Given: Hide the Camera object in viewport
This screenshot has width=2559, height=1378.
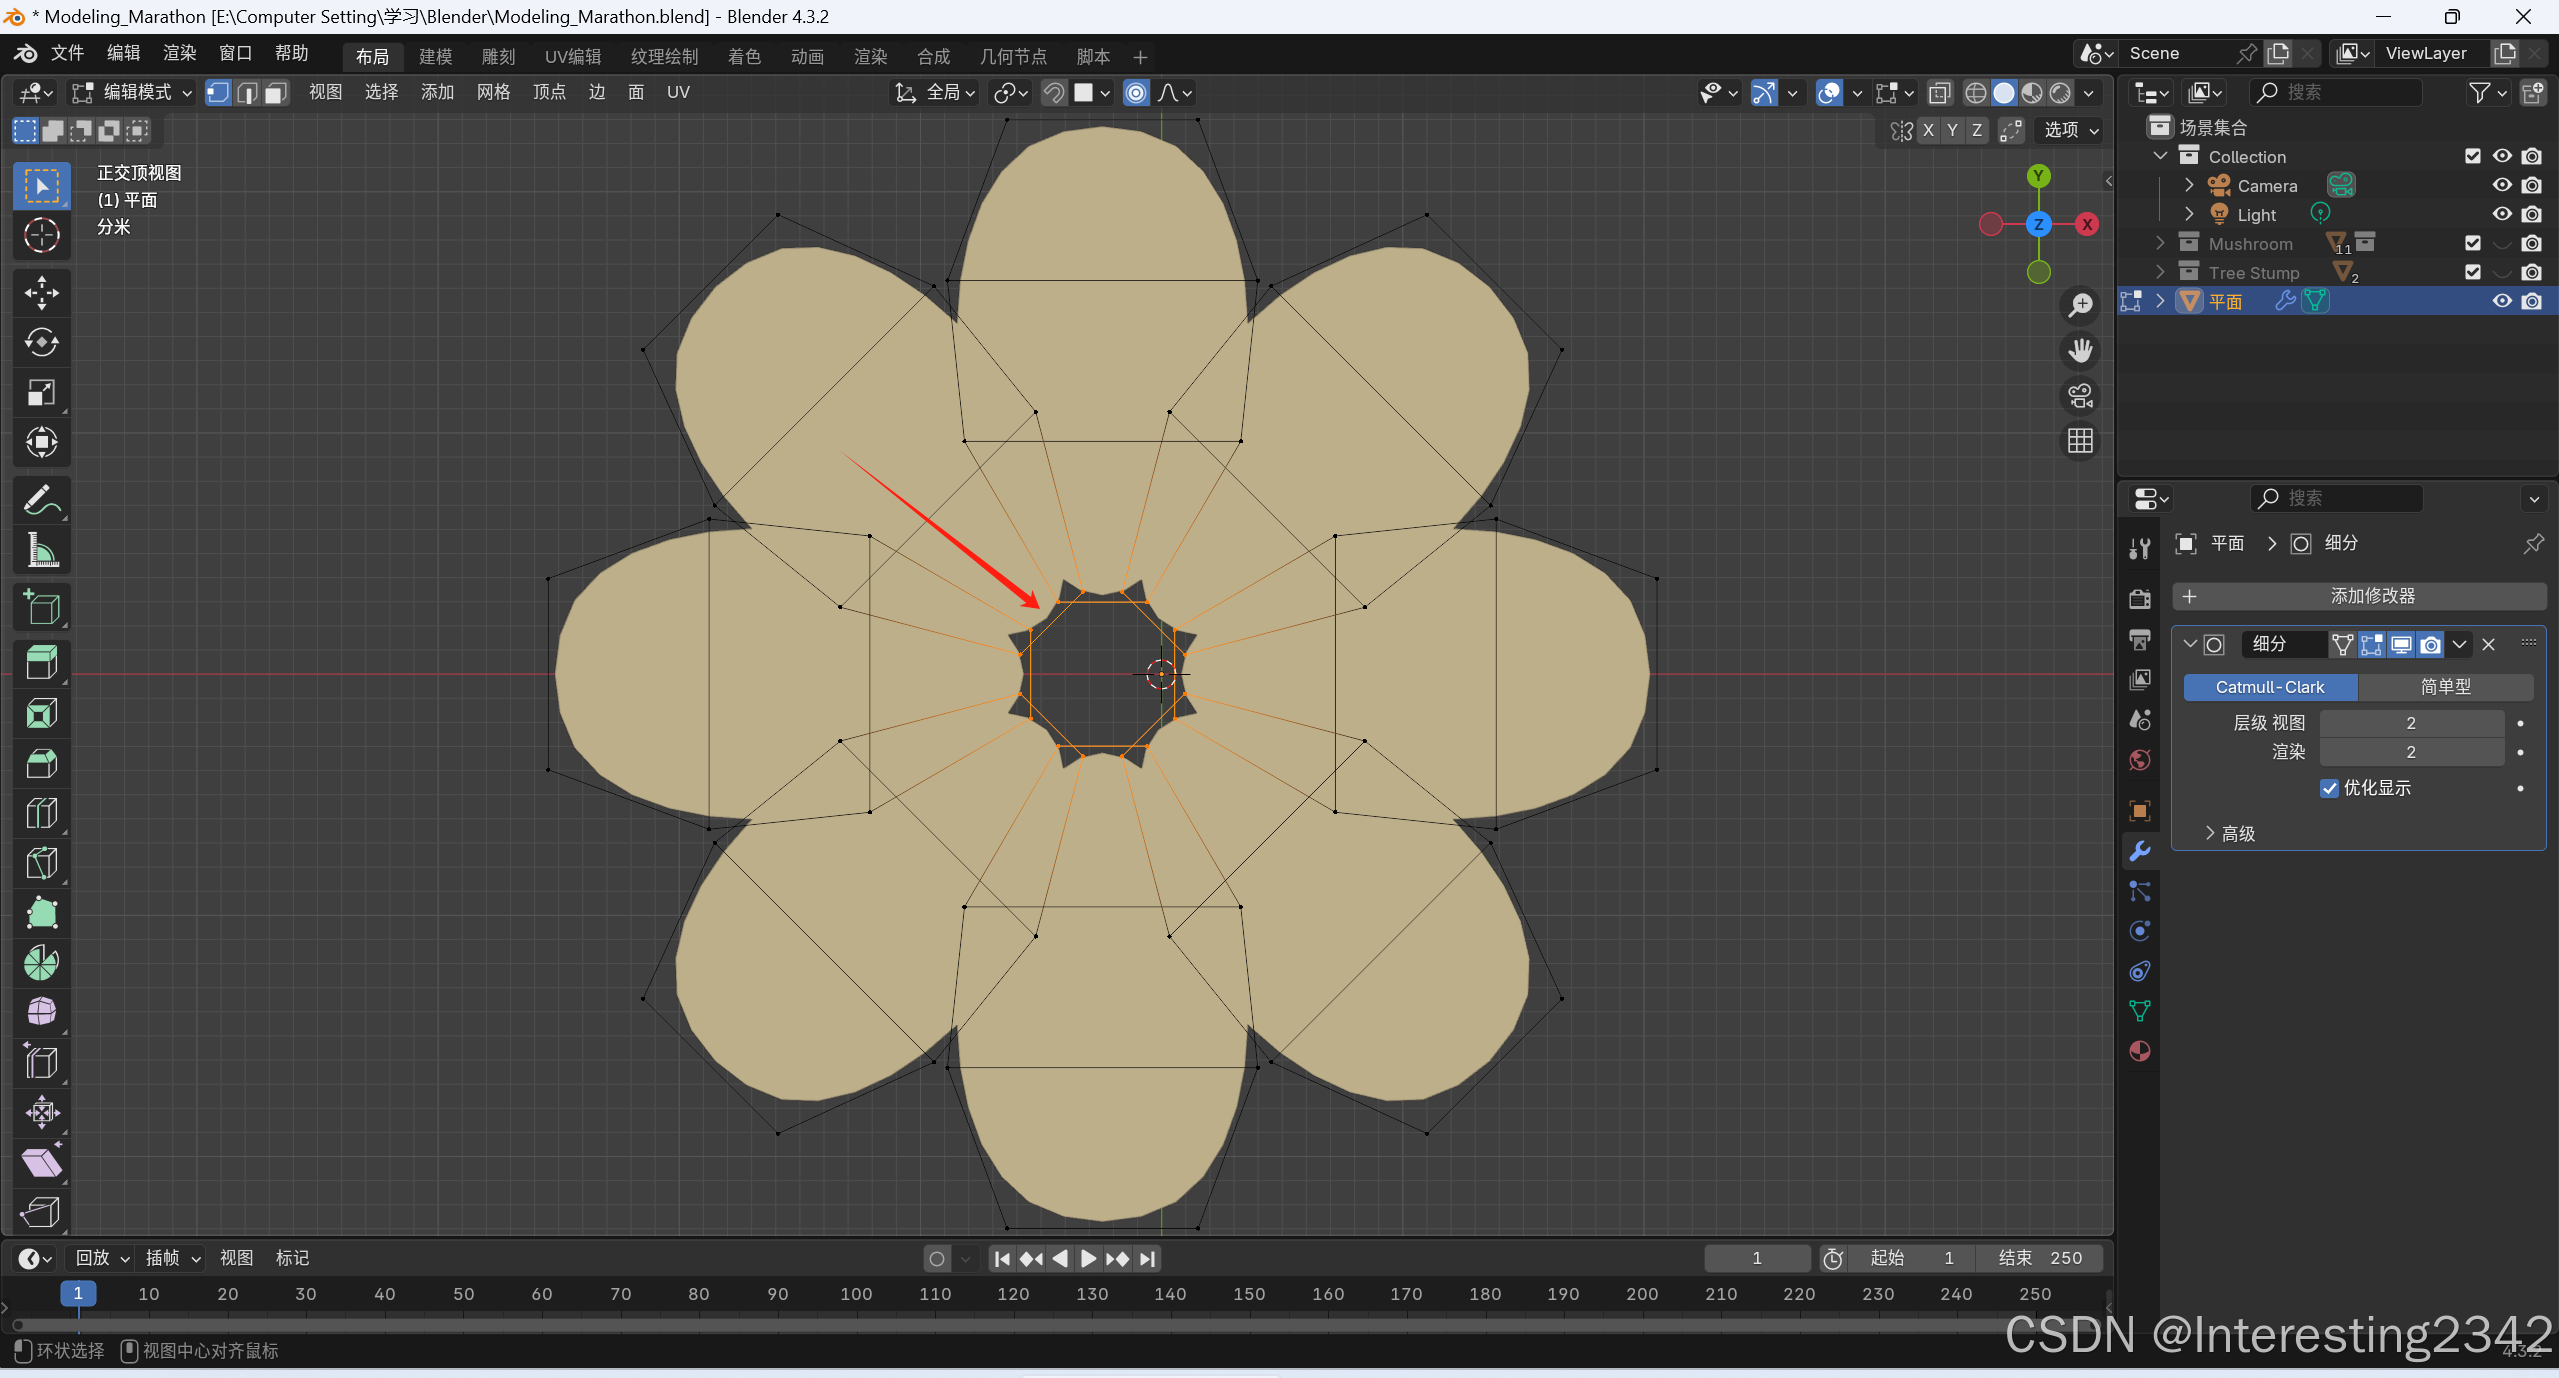Looking at the screenshot, I should (2501, 185).
